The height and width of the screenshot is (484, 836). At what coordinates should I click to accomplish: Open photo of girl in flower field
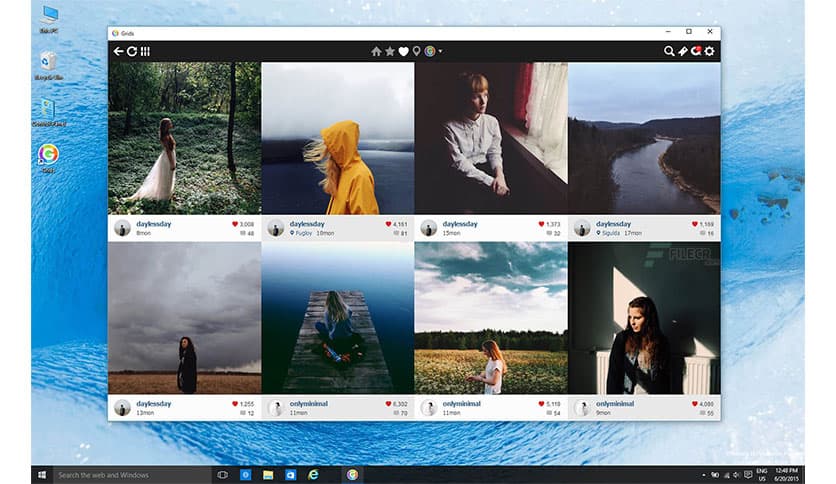tap(491, 318)
